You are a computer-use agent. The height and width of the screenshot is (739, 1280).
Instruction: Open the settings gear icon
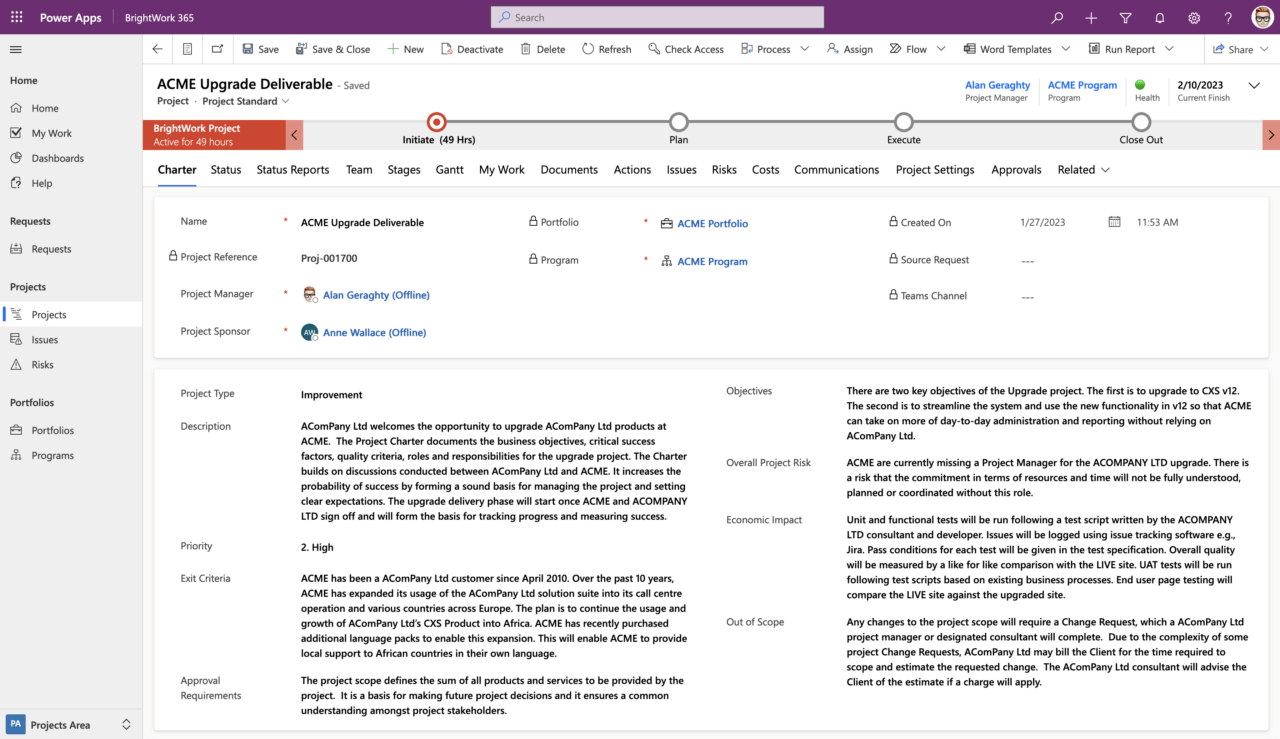[x=1193, y=17]
